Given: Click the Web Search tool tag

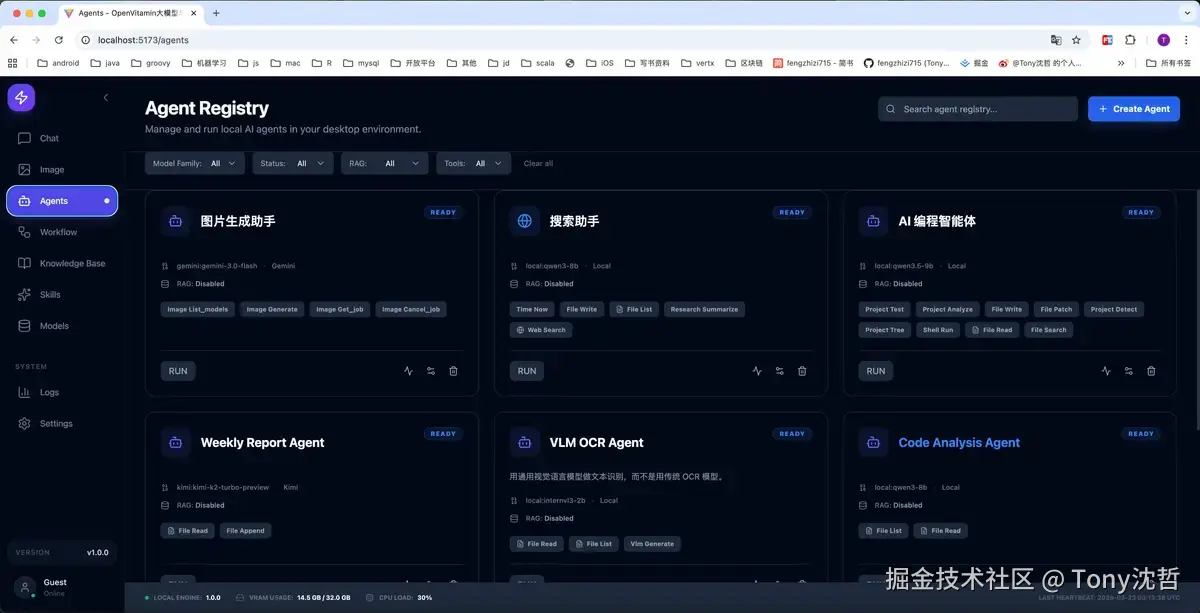Looking at the screenshot, I should click(541, 330).
